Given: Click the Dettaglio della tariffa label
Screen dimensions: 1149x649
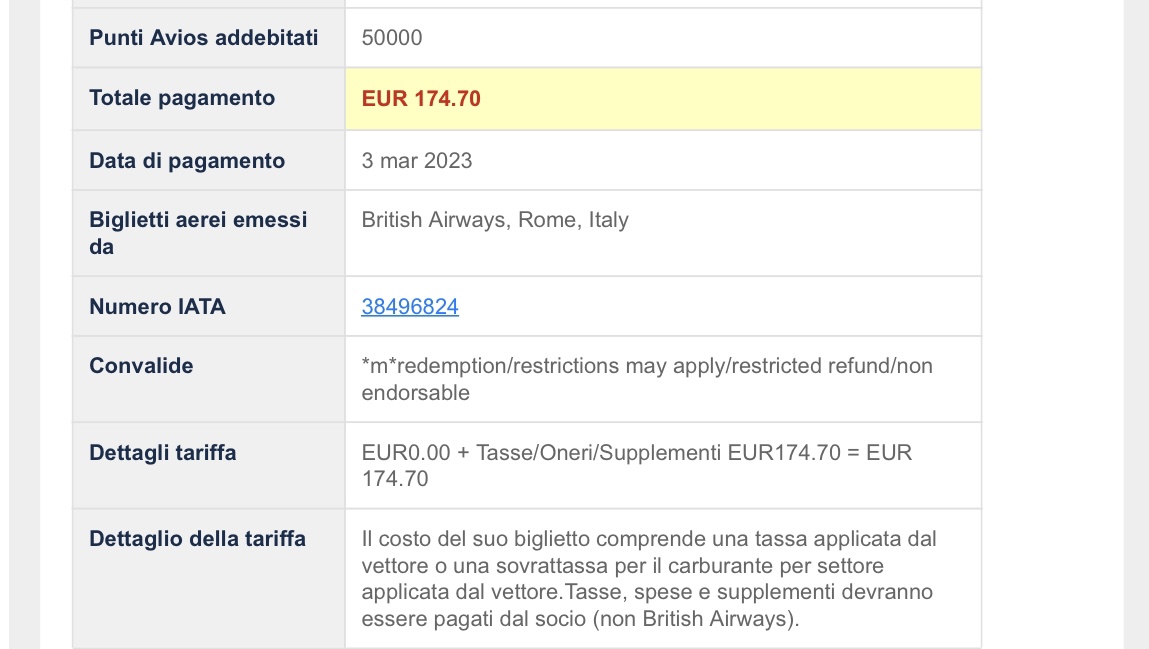Looking at the screenshot, I should point(198,539).
